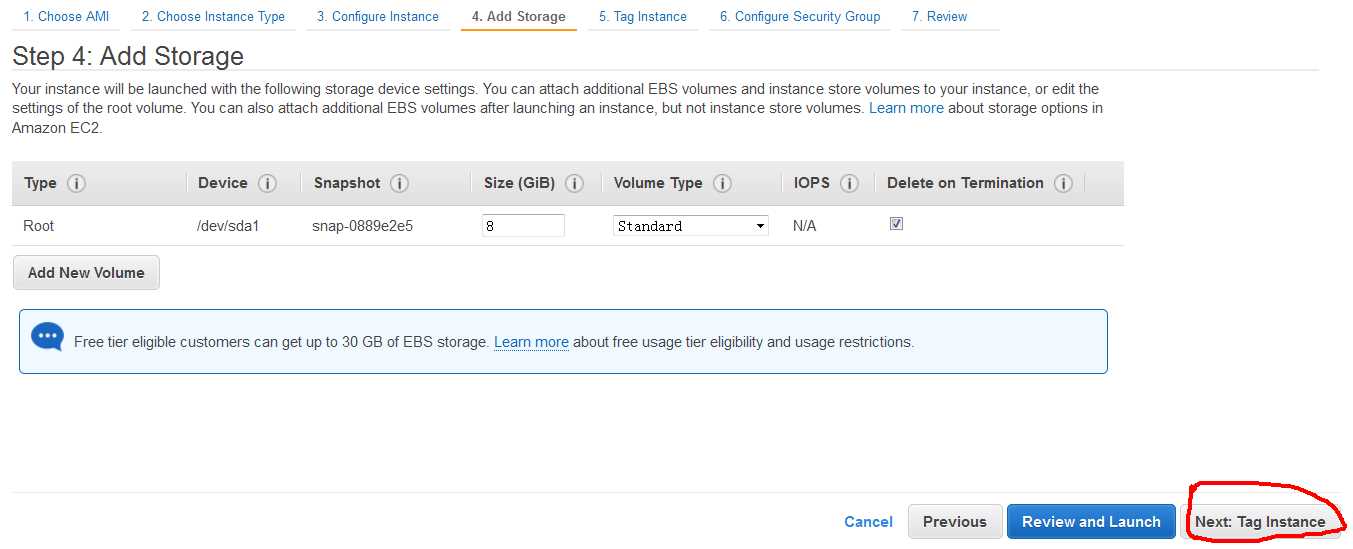The height and width of the screenshot is (549, 1353).
Task: Click the Next: Tag Instance button
Action: click(1260, 522)
